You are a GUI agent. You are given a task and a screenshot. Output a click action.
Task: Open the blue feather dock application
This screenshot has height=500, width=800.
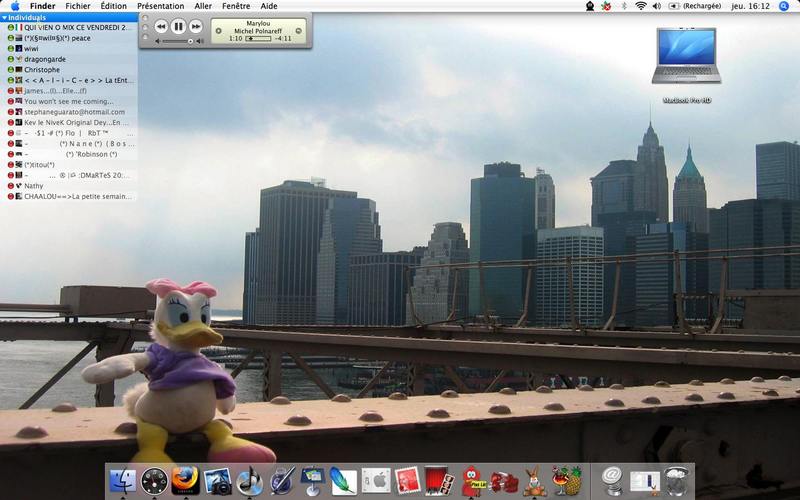pos(344,481)
